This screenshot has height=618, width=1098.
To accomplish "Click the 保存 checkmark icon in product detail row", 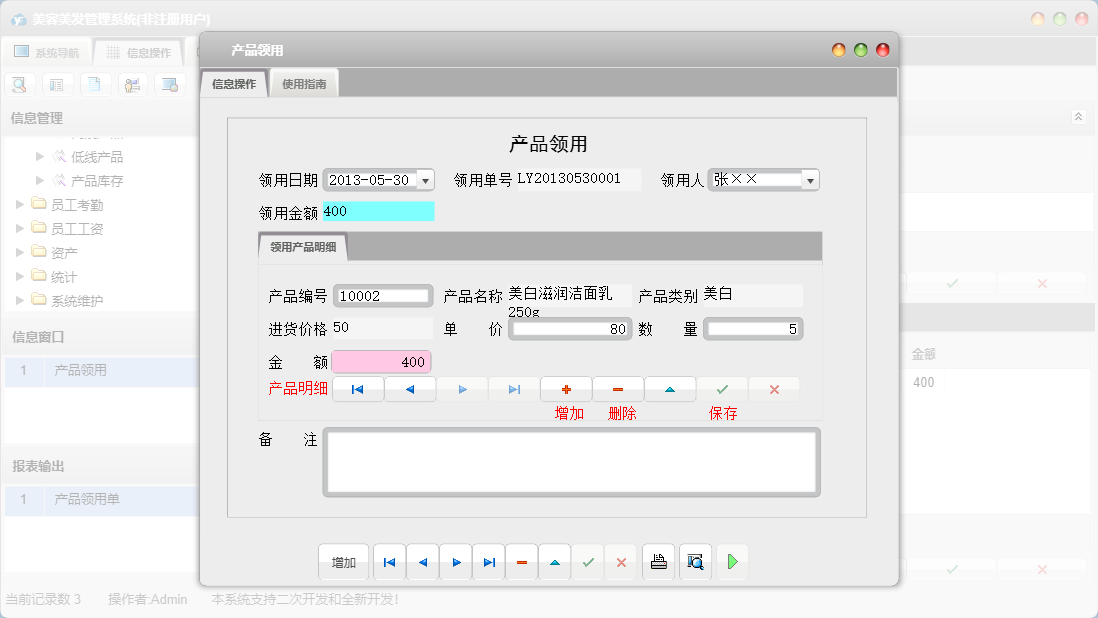I will [x=722, y=389].
